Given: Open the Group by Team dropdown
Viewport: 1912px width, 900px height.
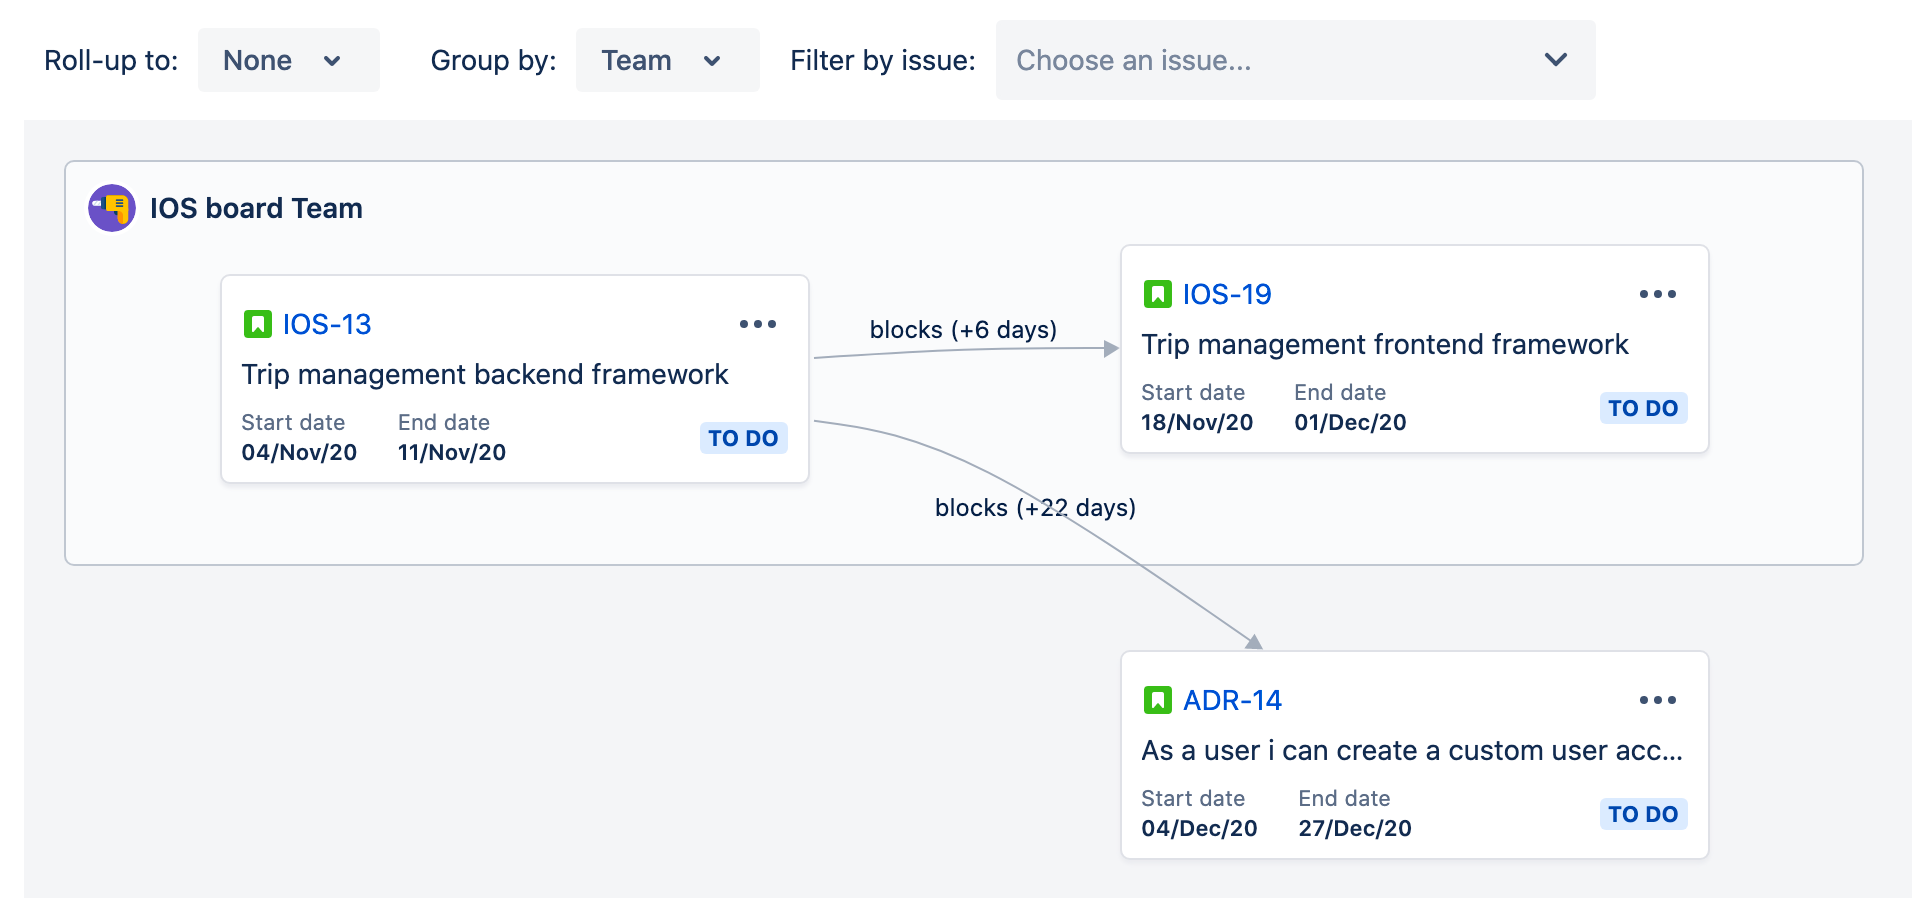Looking at the screenshot, I should pos(667,60).
